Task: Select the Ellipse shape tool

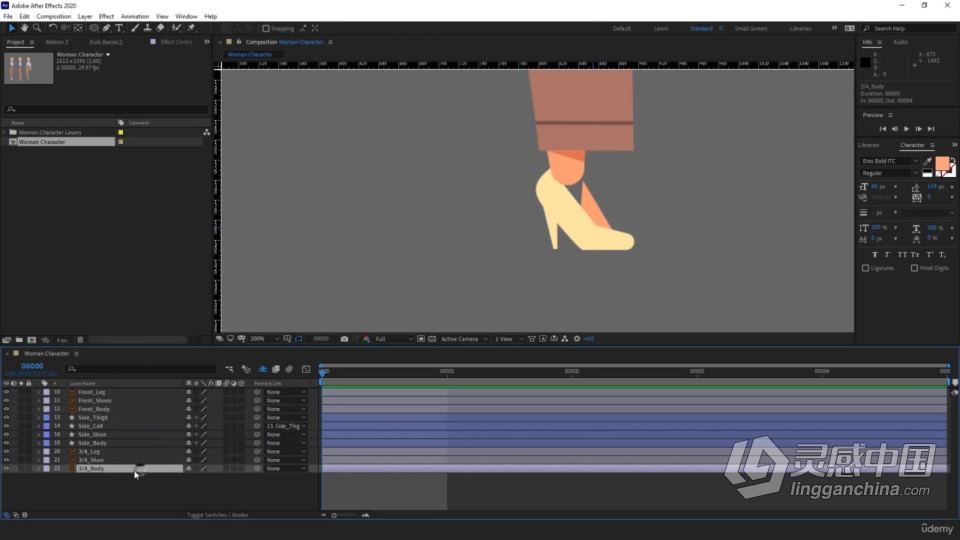Action: tap(94, 28)
